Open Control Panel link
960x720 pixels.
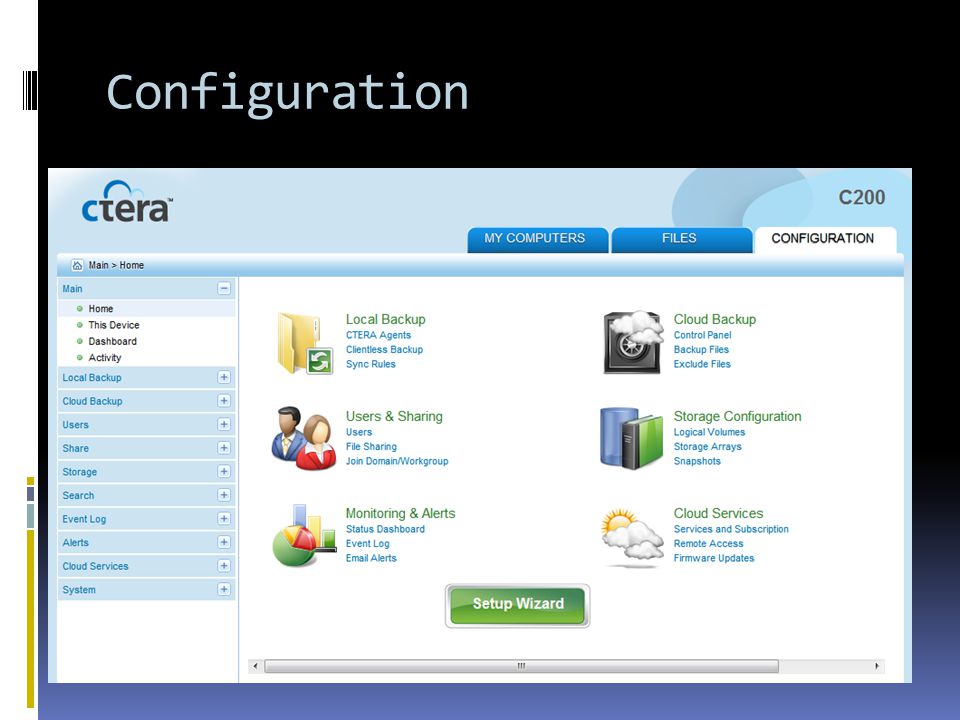[702, 335]
